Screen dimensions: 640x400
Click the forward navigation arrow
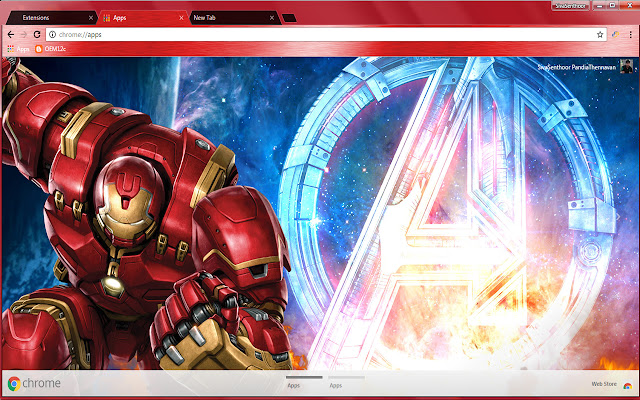coord(24,35)
